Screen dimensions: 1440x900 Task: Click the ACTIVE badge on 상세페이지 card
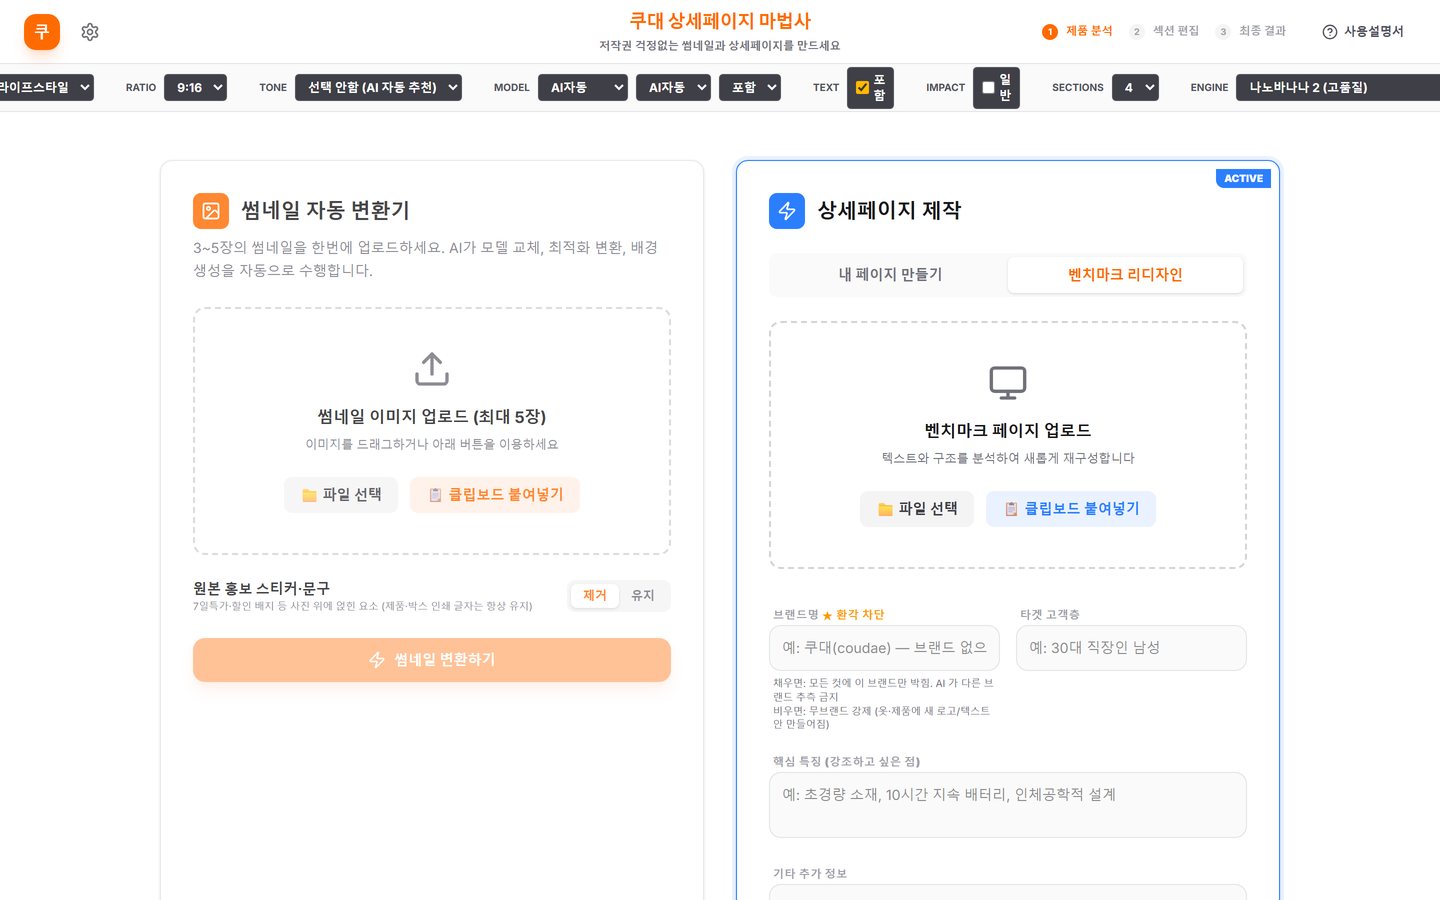(x=1243, y=178)
